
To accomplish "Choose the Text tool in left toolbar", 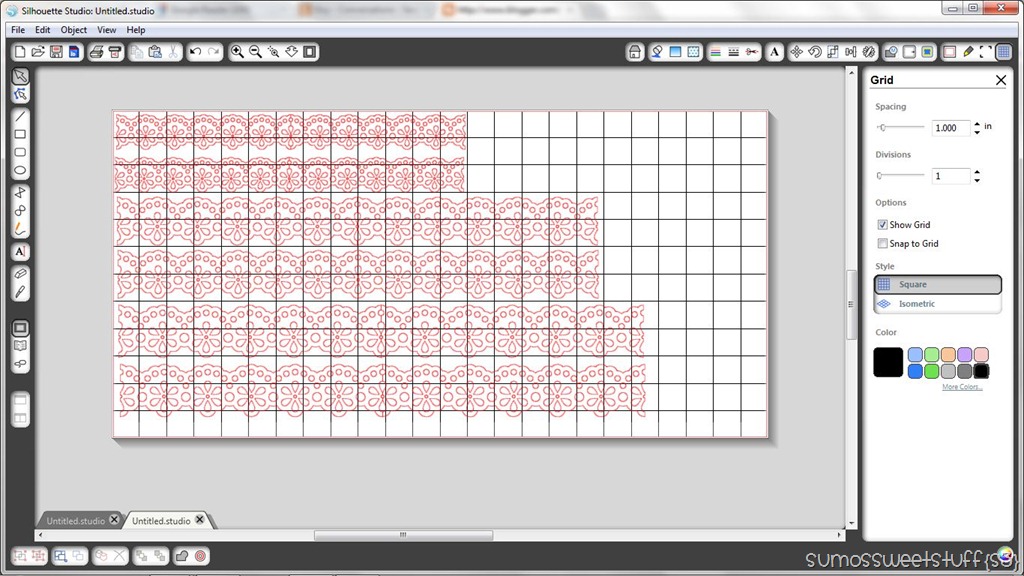I will coord(20,252).
